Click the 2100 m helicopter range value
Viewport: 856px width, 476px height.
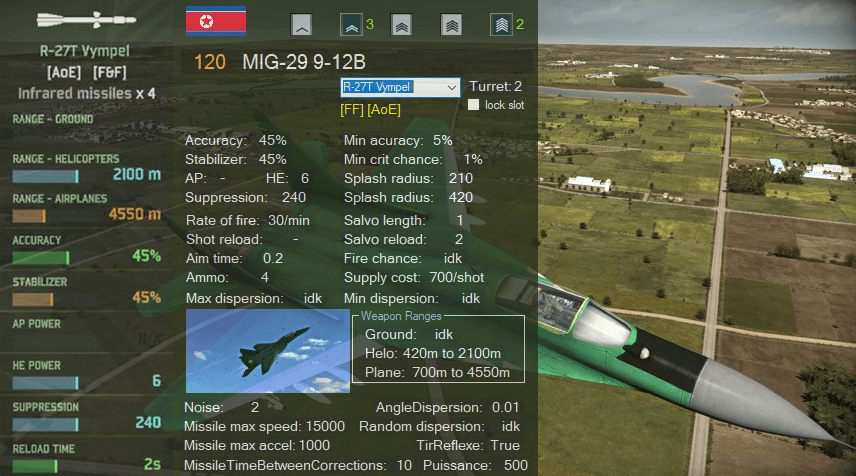137,174
